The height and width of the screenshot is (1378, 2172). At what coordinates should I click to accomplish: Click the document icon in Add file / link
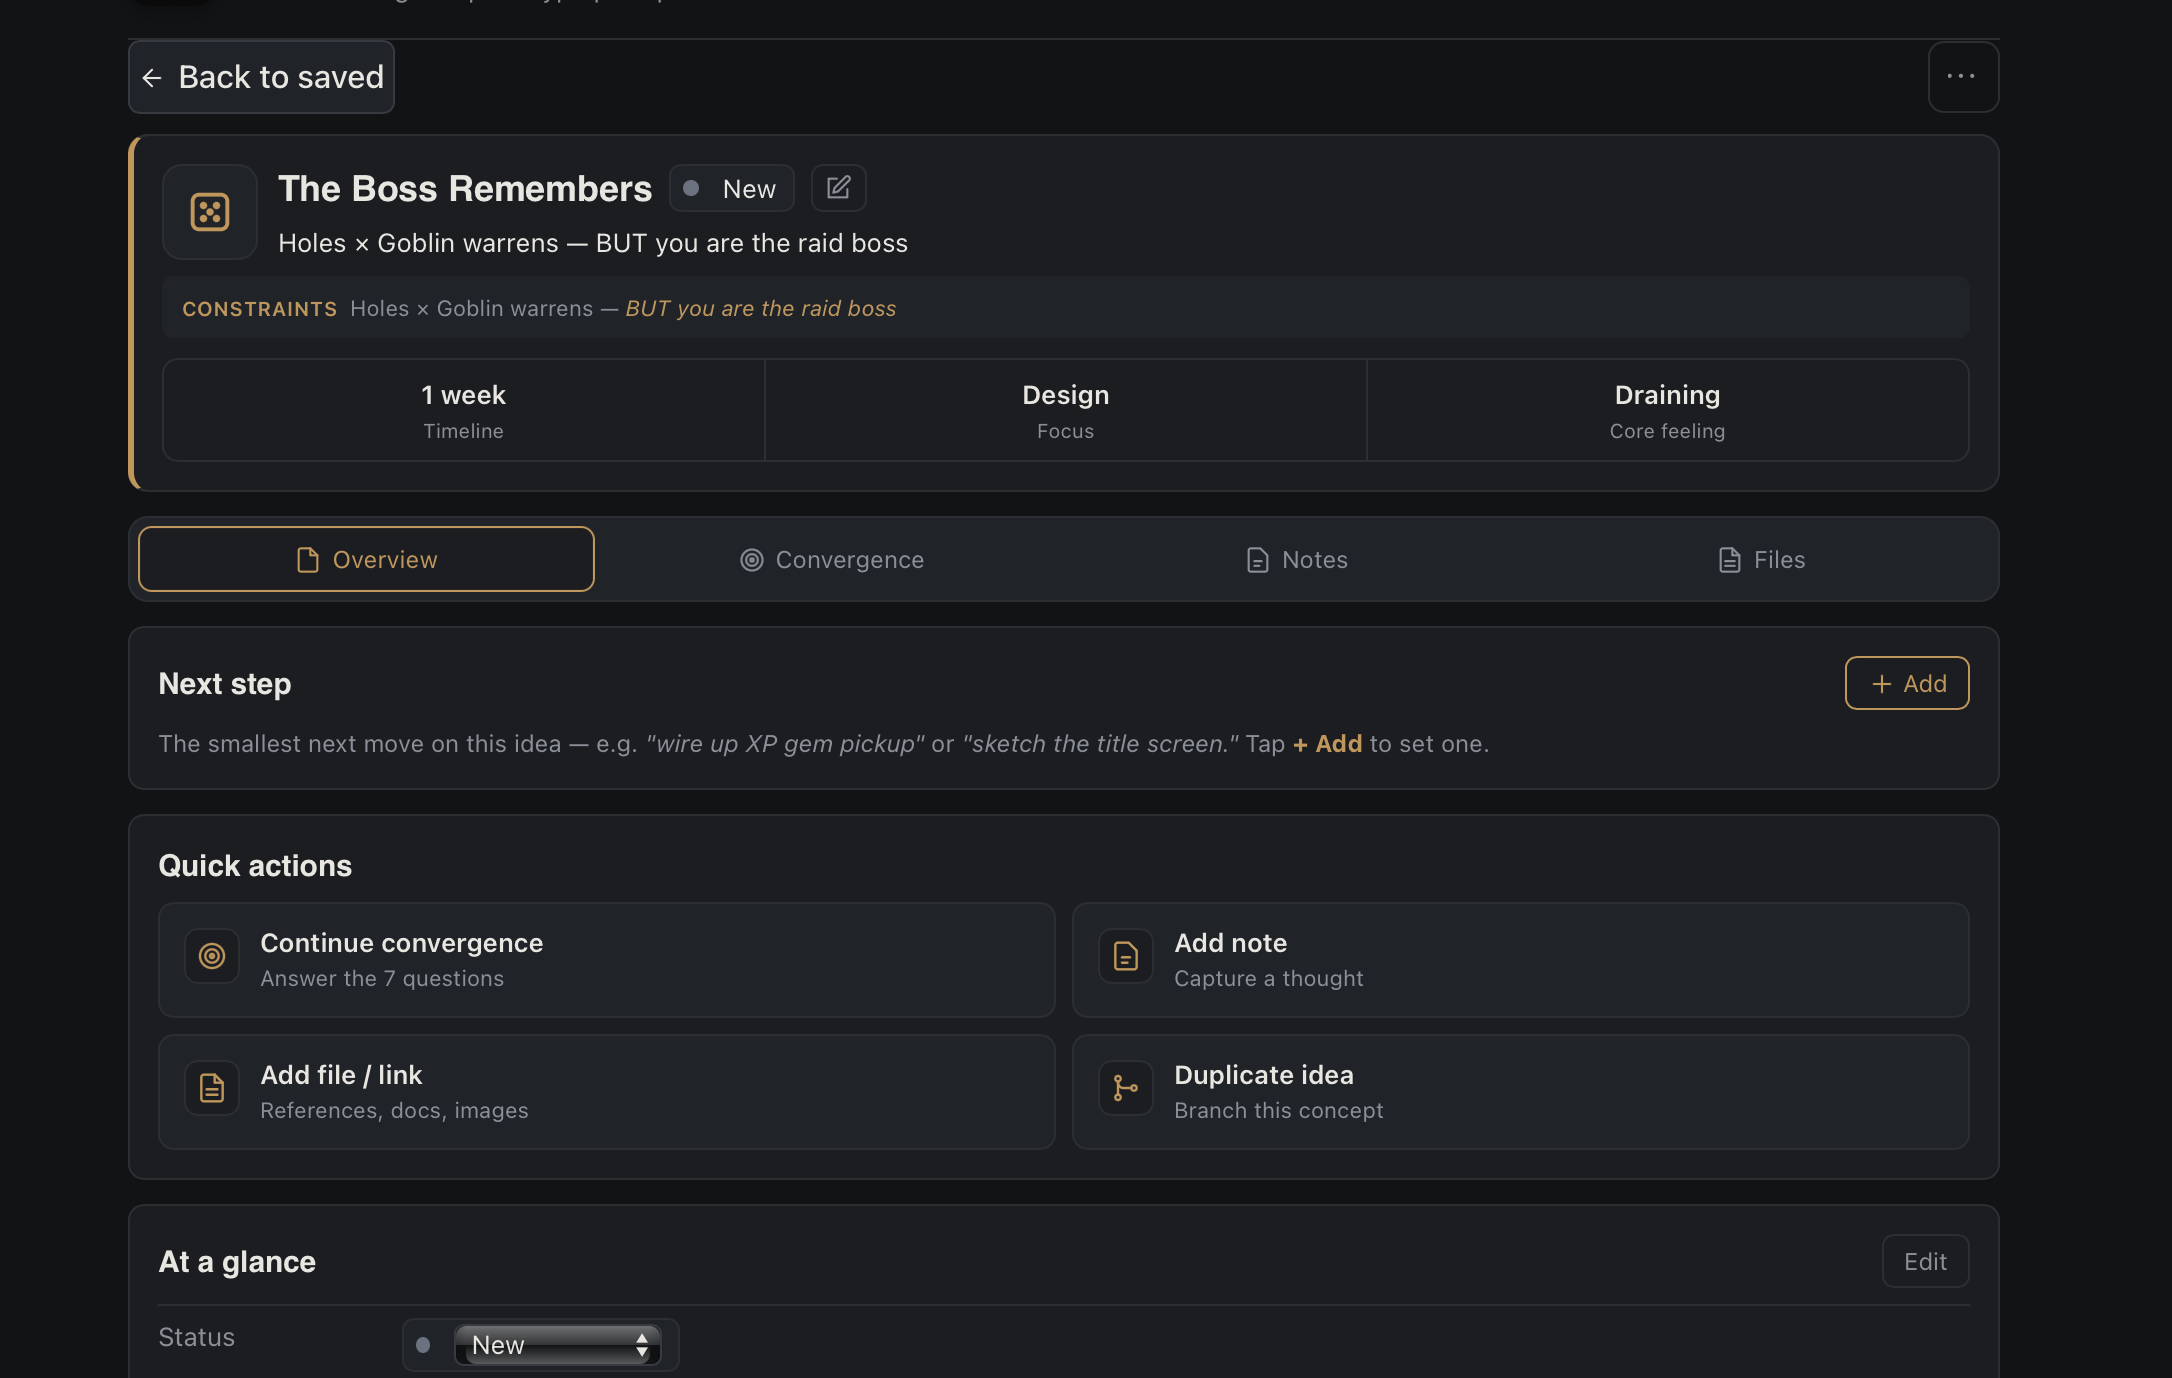click(x=212, y=1088)
